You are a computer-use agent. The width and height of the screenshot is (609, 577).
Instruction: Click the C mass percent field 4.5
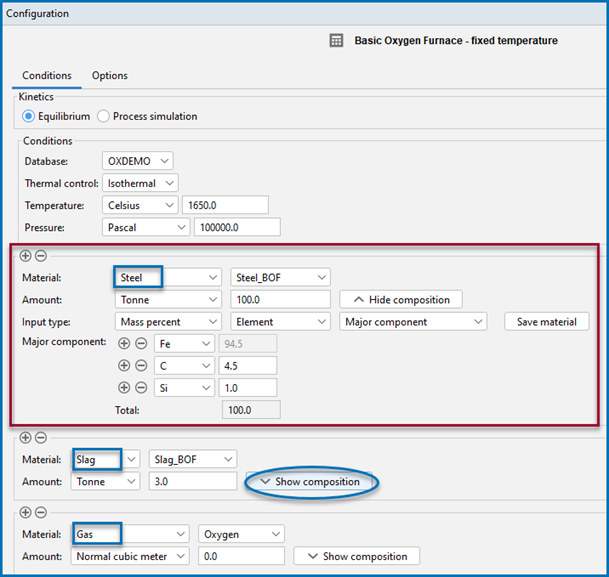click(x=248, y=365)
